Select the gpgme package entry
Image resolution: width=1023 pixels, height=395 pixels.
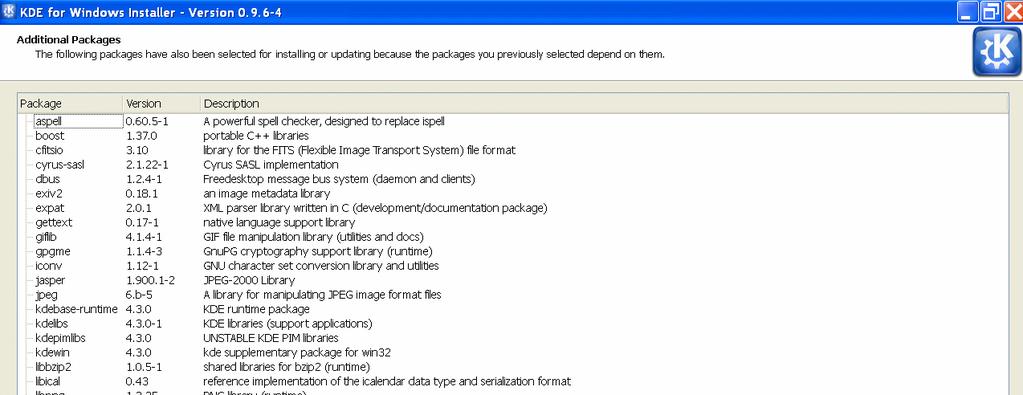coord(53,251)
